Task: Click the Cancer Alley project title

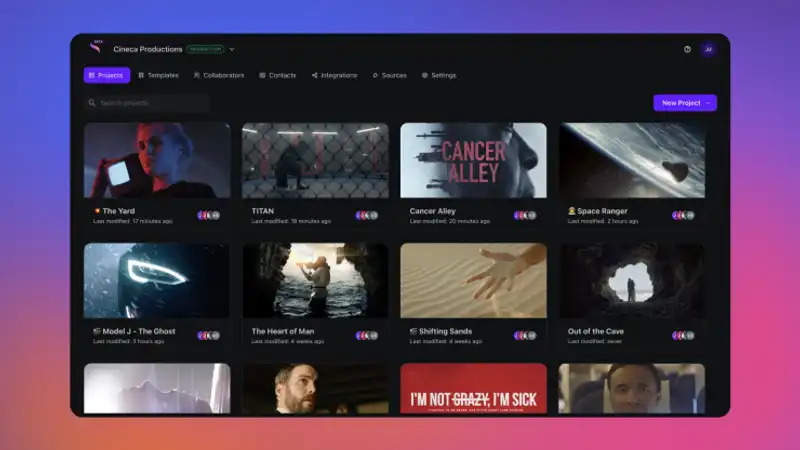Action: click(433, 211)
